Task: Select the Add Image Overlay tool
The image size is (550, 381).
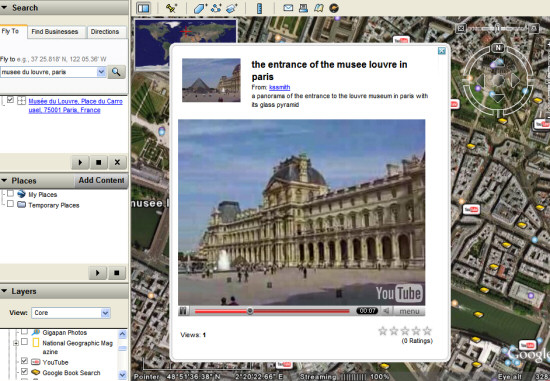Action: pyautogui.click(x=232, y=8)
